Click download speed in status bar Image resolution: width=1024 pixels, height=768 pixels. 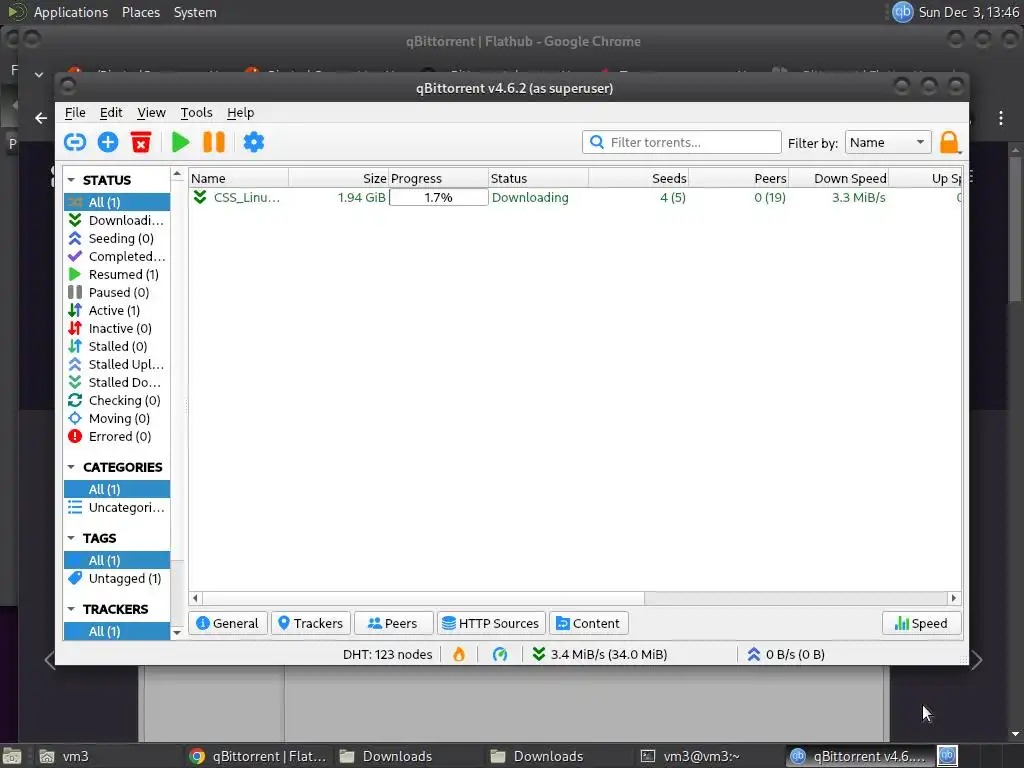[600, 654]
